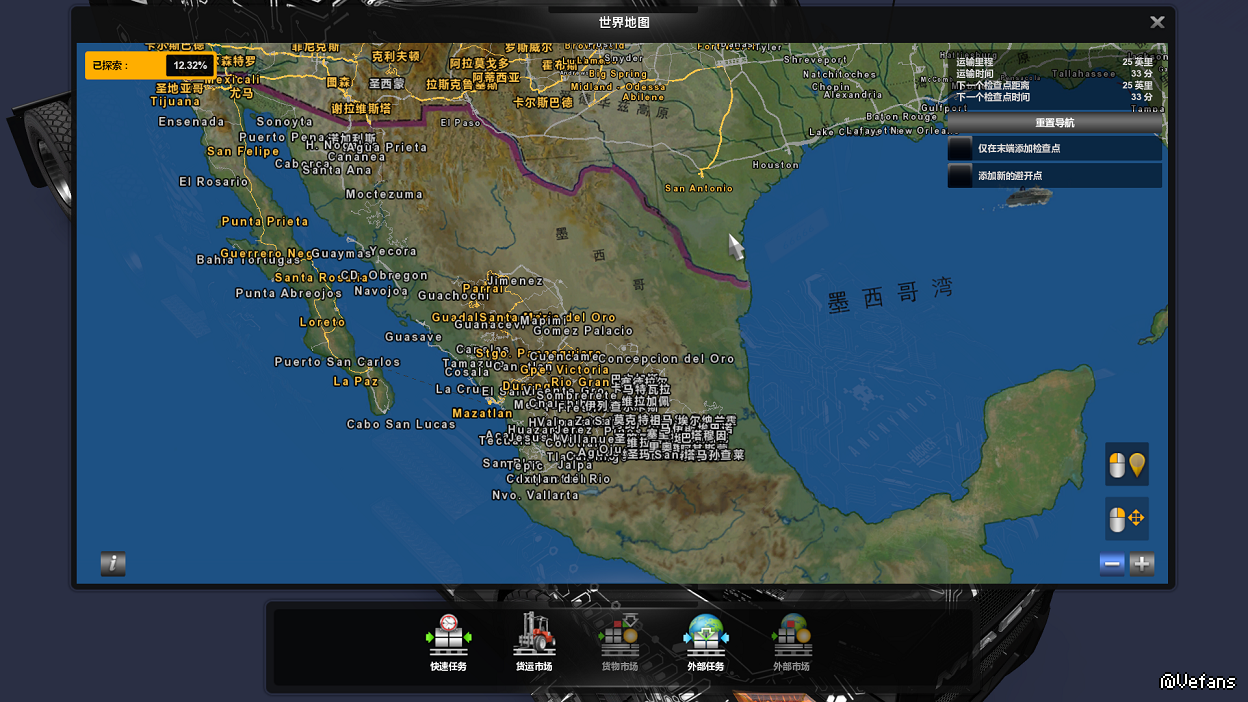Select the Guasave city label
The height and width of the screenshot is (702, 1248).
tap(414, 338)
